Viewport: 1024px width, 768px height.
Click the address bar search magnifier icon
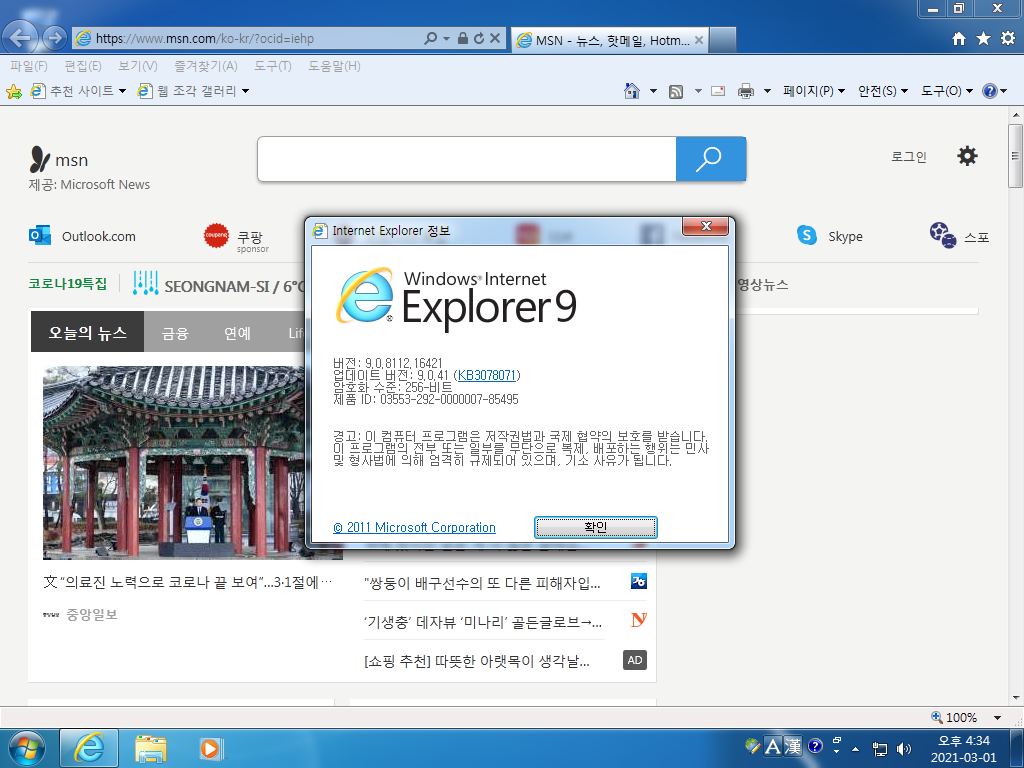430,39
